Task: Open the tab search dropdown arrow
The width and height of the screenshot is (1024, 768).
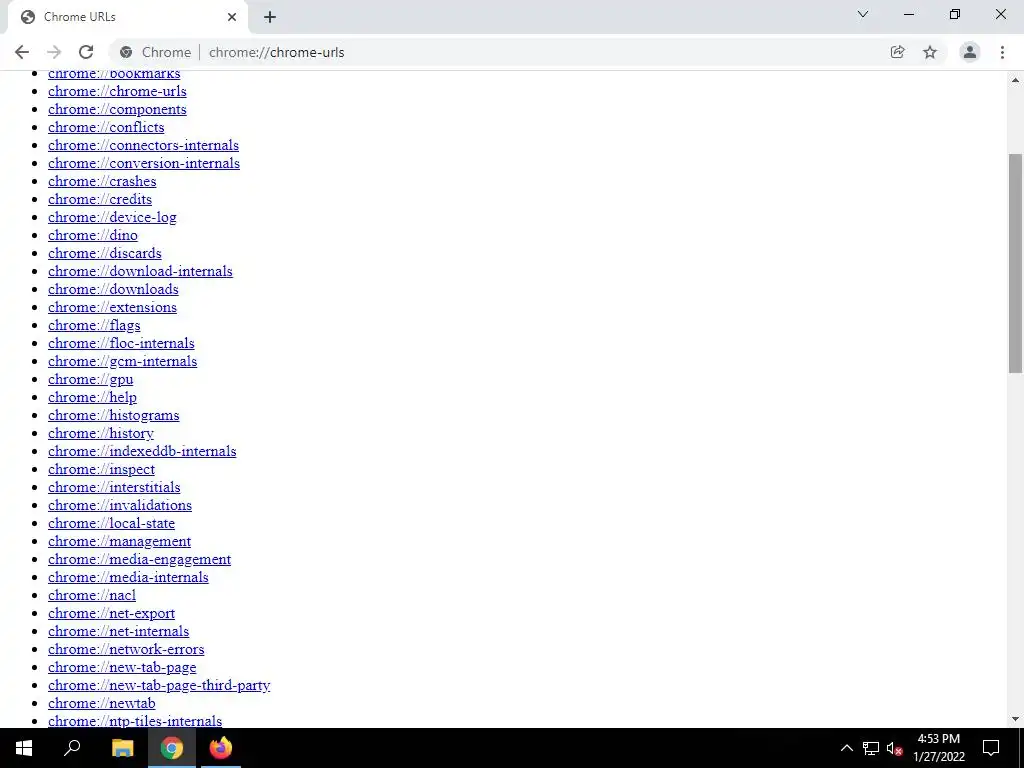Action: pyautogui.click(x=863, y=14)
